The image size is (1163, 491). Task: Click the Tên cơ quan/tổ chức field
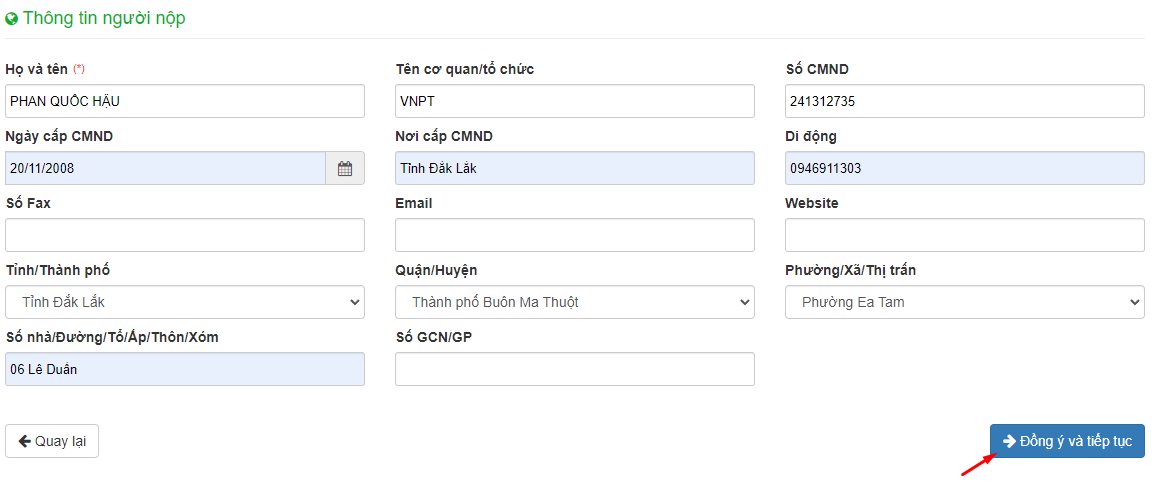point(575,101)
